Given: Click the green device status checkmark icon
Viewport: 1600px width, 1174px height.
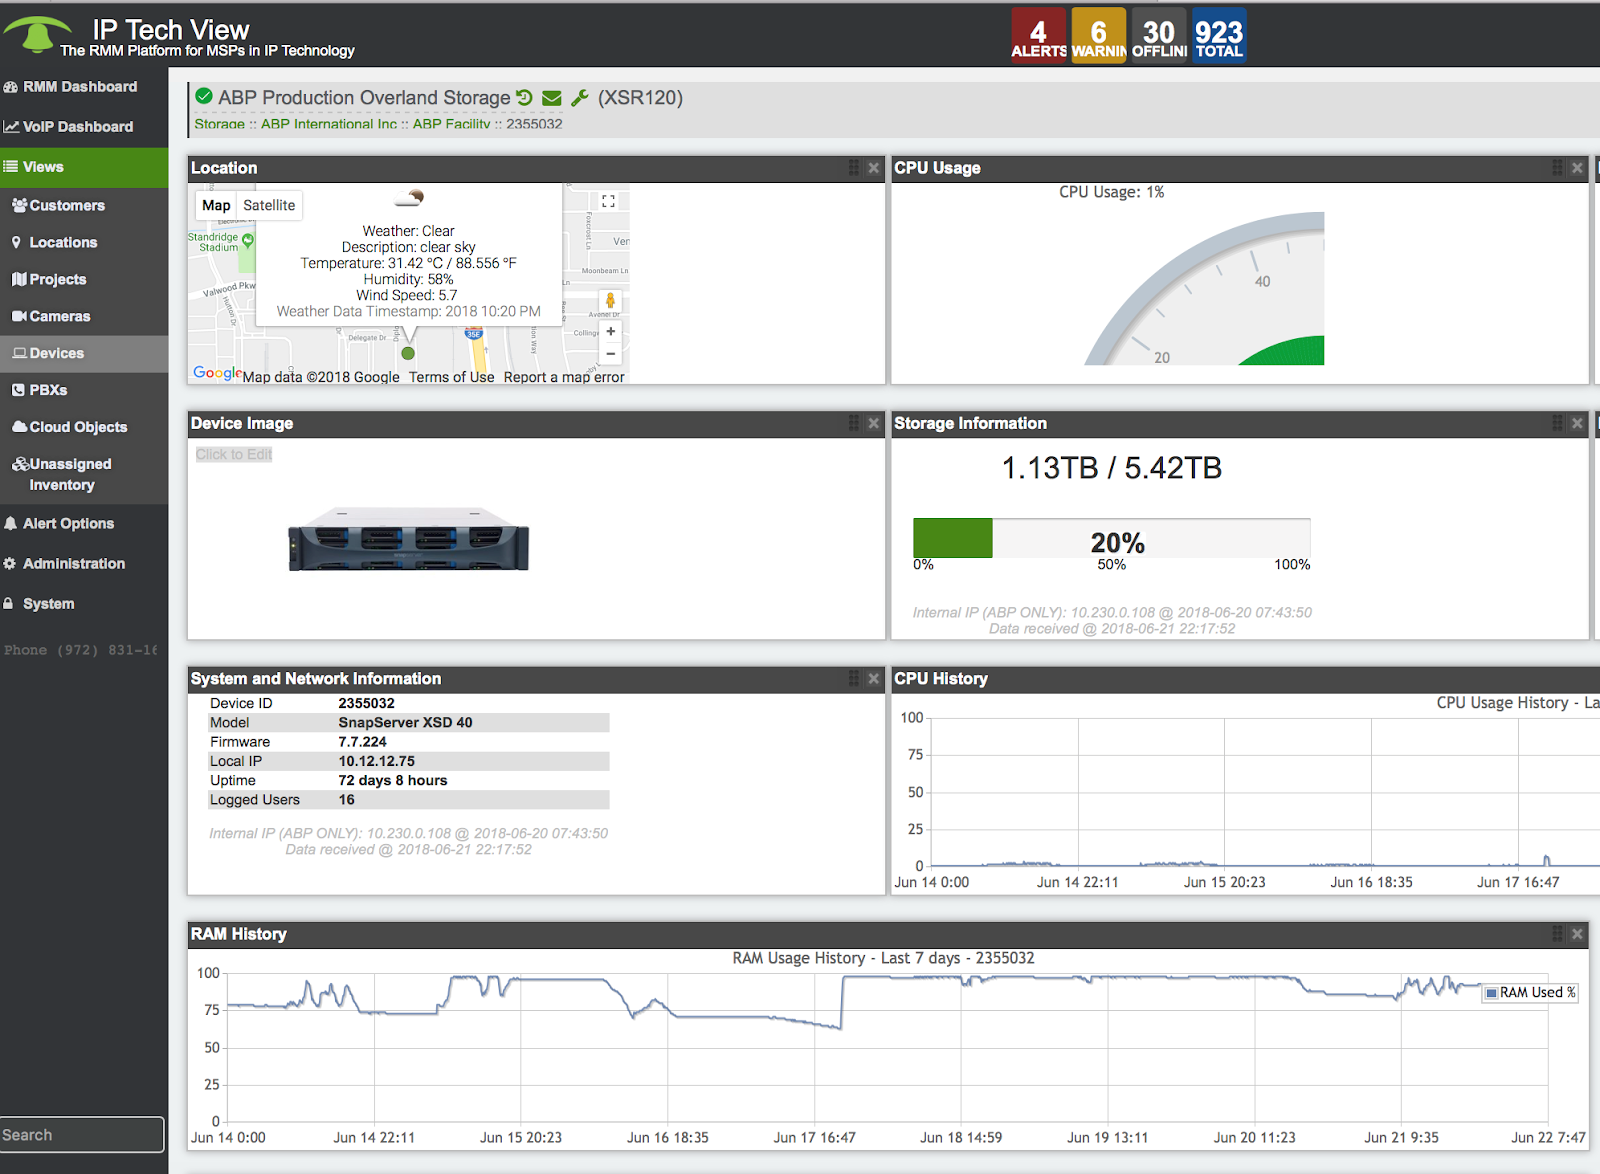Looking at the screenshot, I should pyautogui.click(x=204, y=97).
